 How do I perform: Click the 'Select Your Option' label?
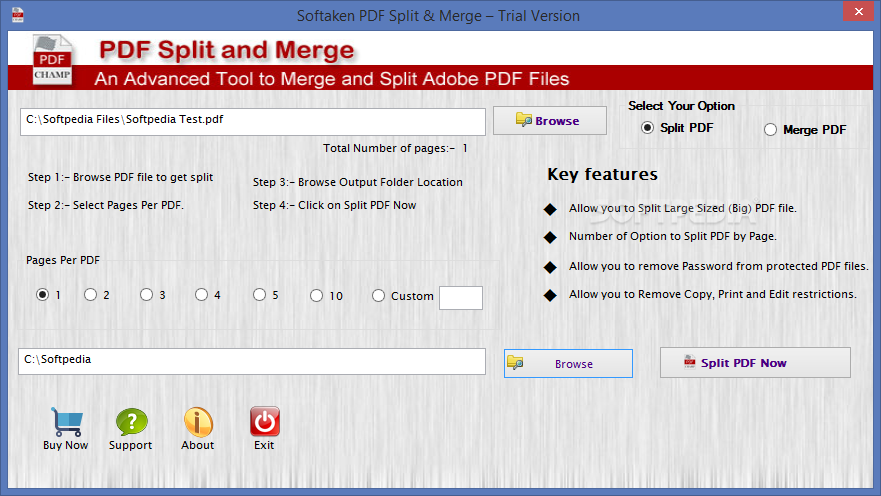[x=681, y=106]
